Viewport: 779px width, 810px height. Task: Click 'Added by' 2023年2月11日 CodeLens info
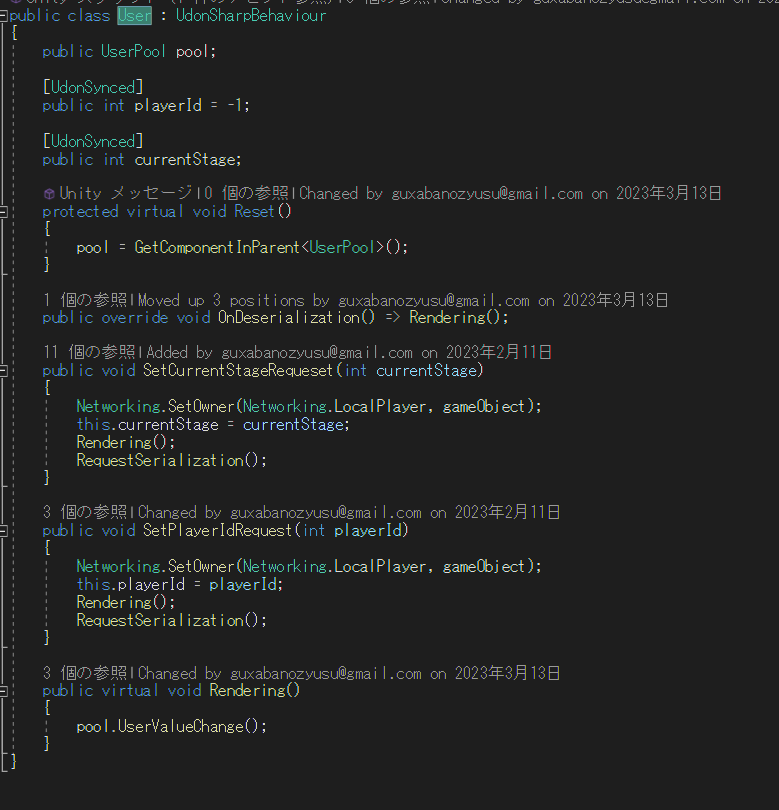[349, 352]
